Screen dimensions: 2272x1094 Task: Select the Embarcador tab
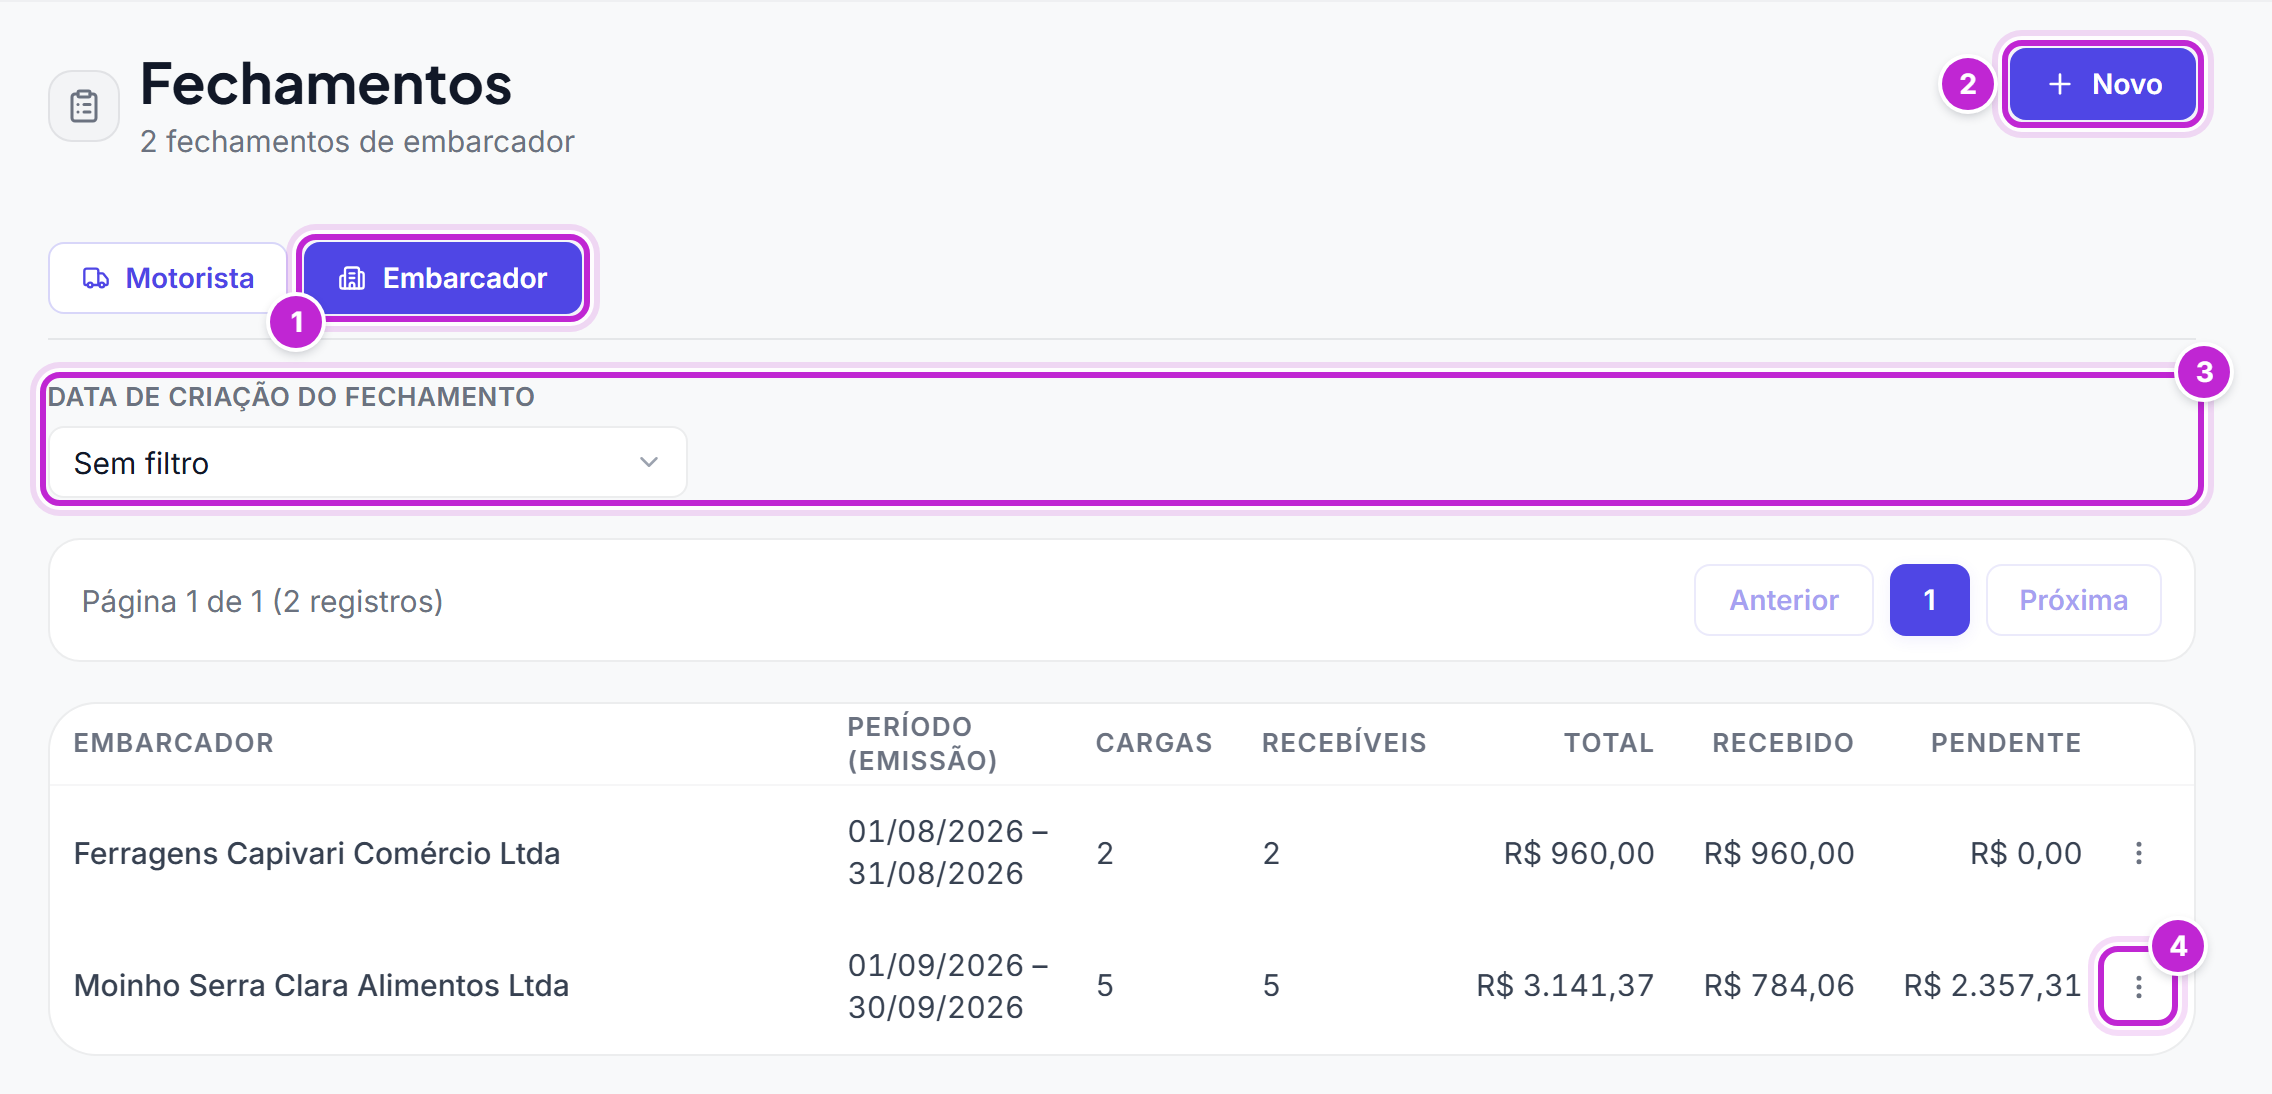click(443, 278)
